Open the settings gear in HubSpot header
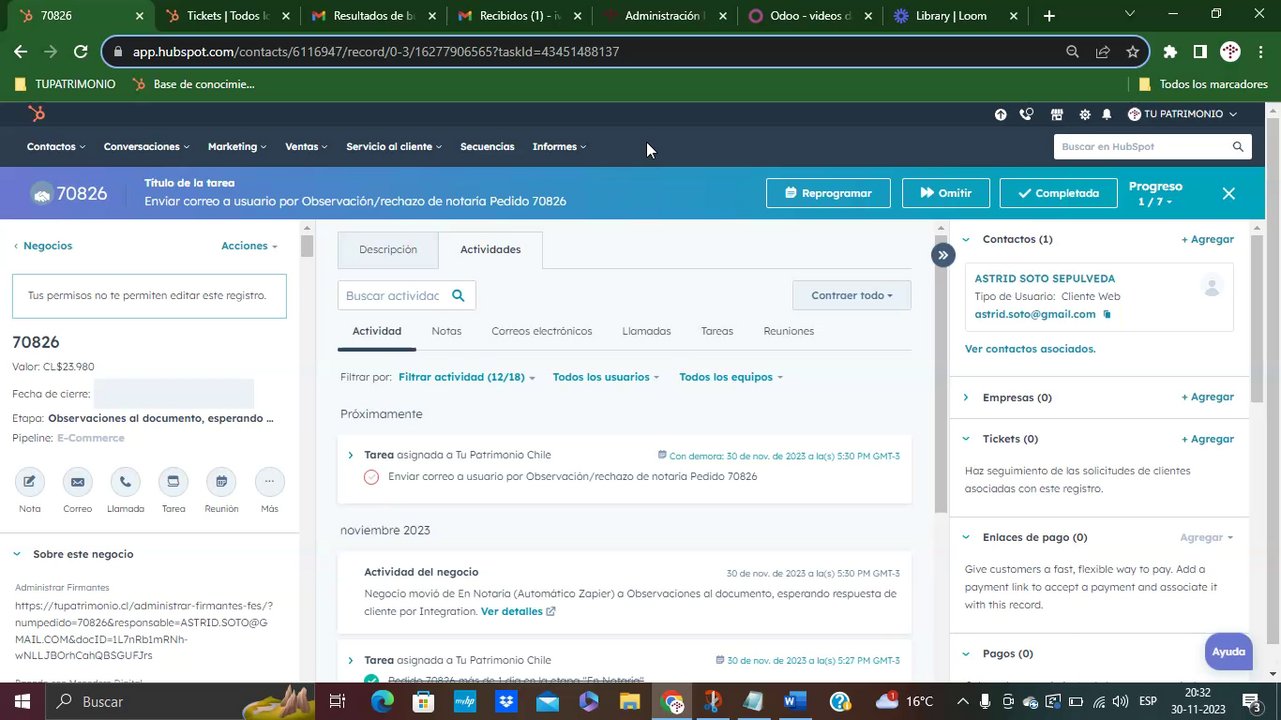Screen dimensions: 1281x720 click(1084, 114)
